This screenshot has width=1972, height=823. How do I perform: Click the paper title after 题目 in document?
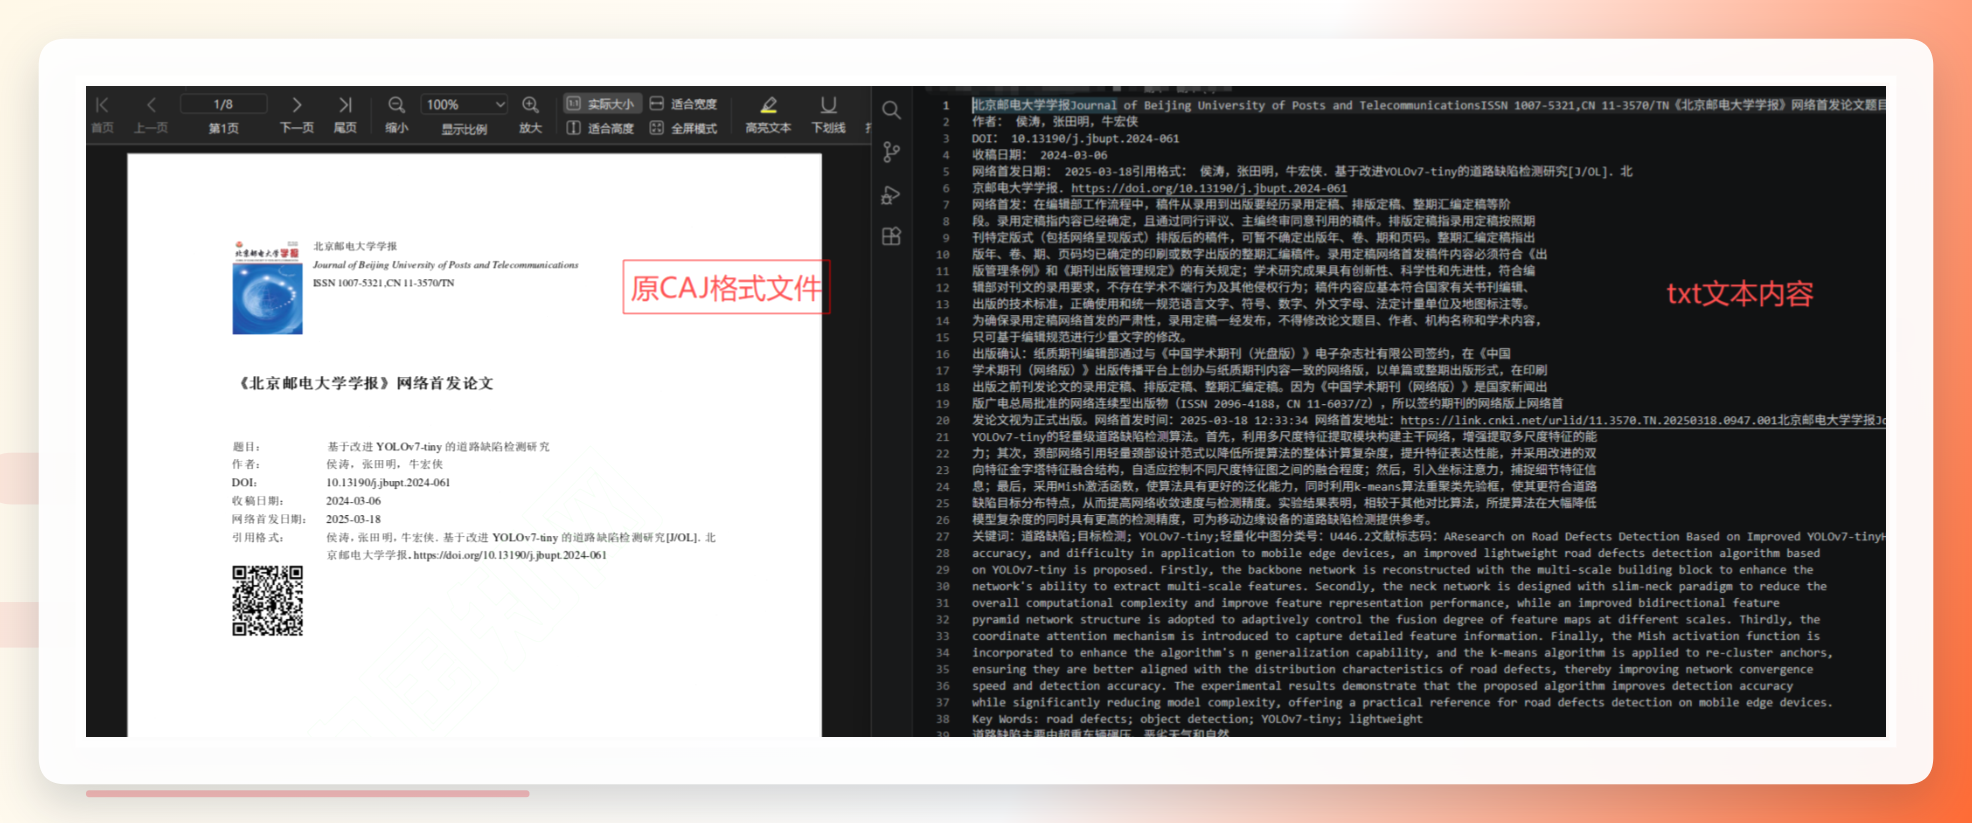(438, 447)
